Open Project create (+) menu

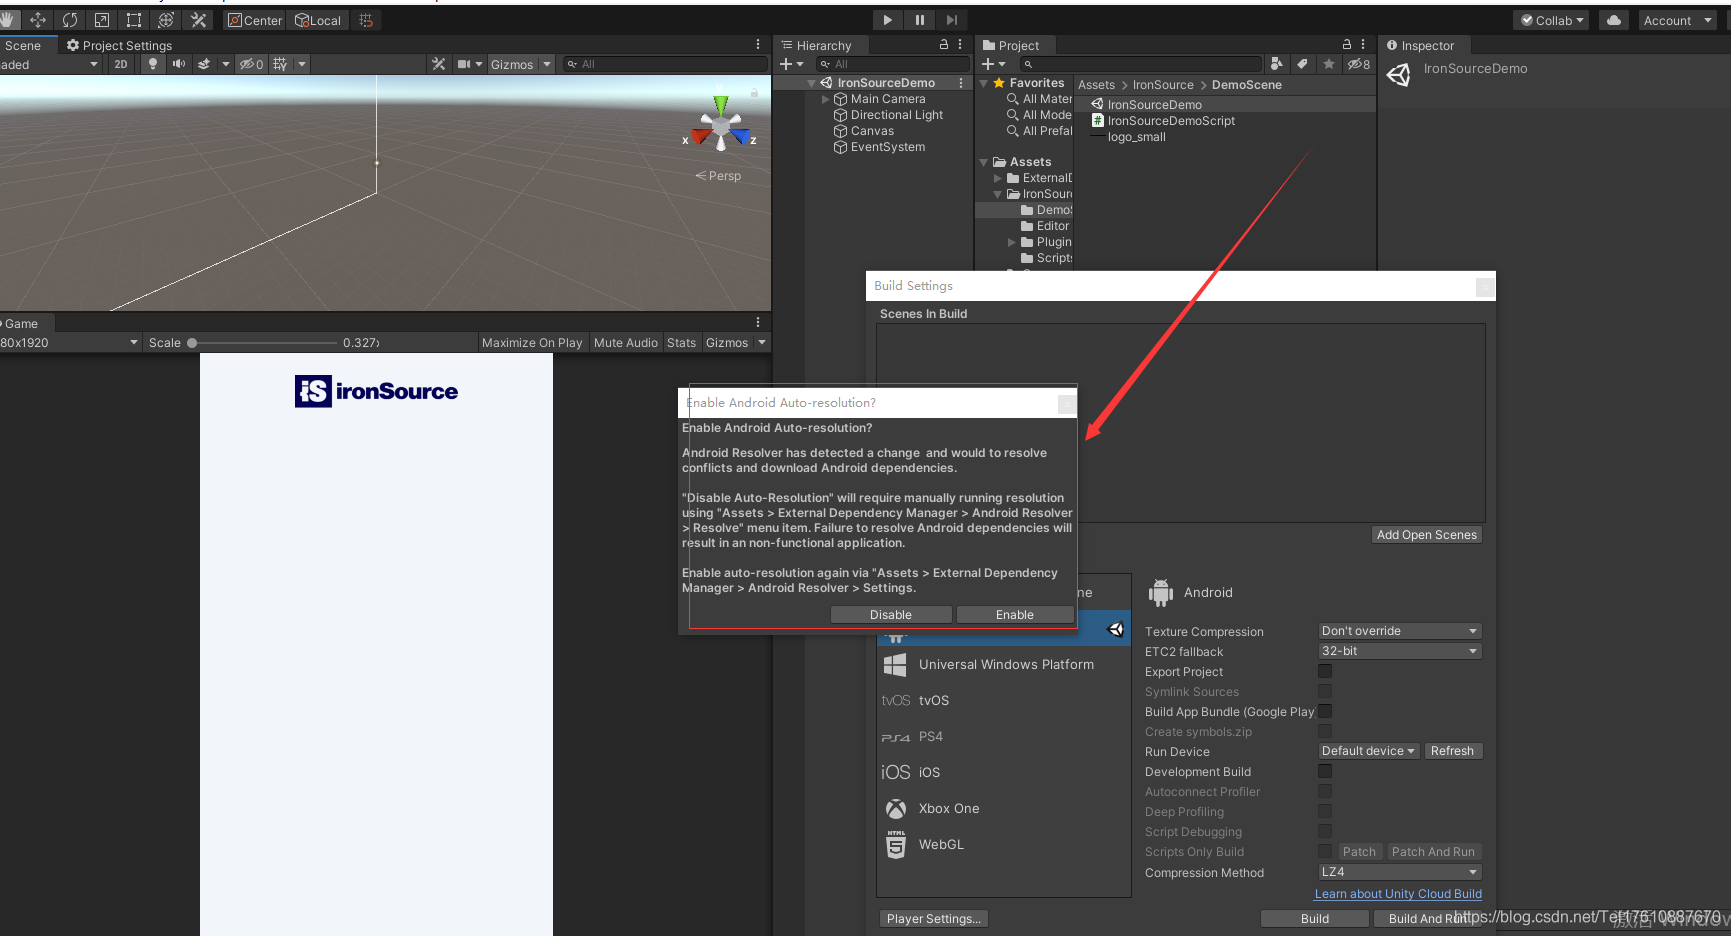coord(992,64)
